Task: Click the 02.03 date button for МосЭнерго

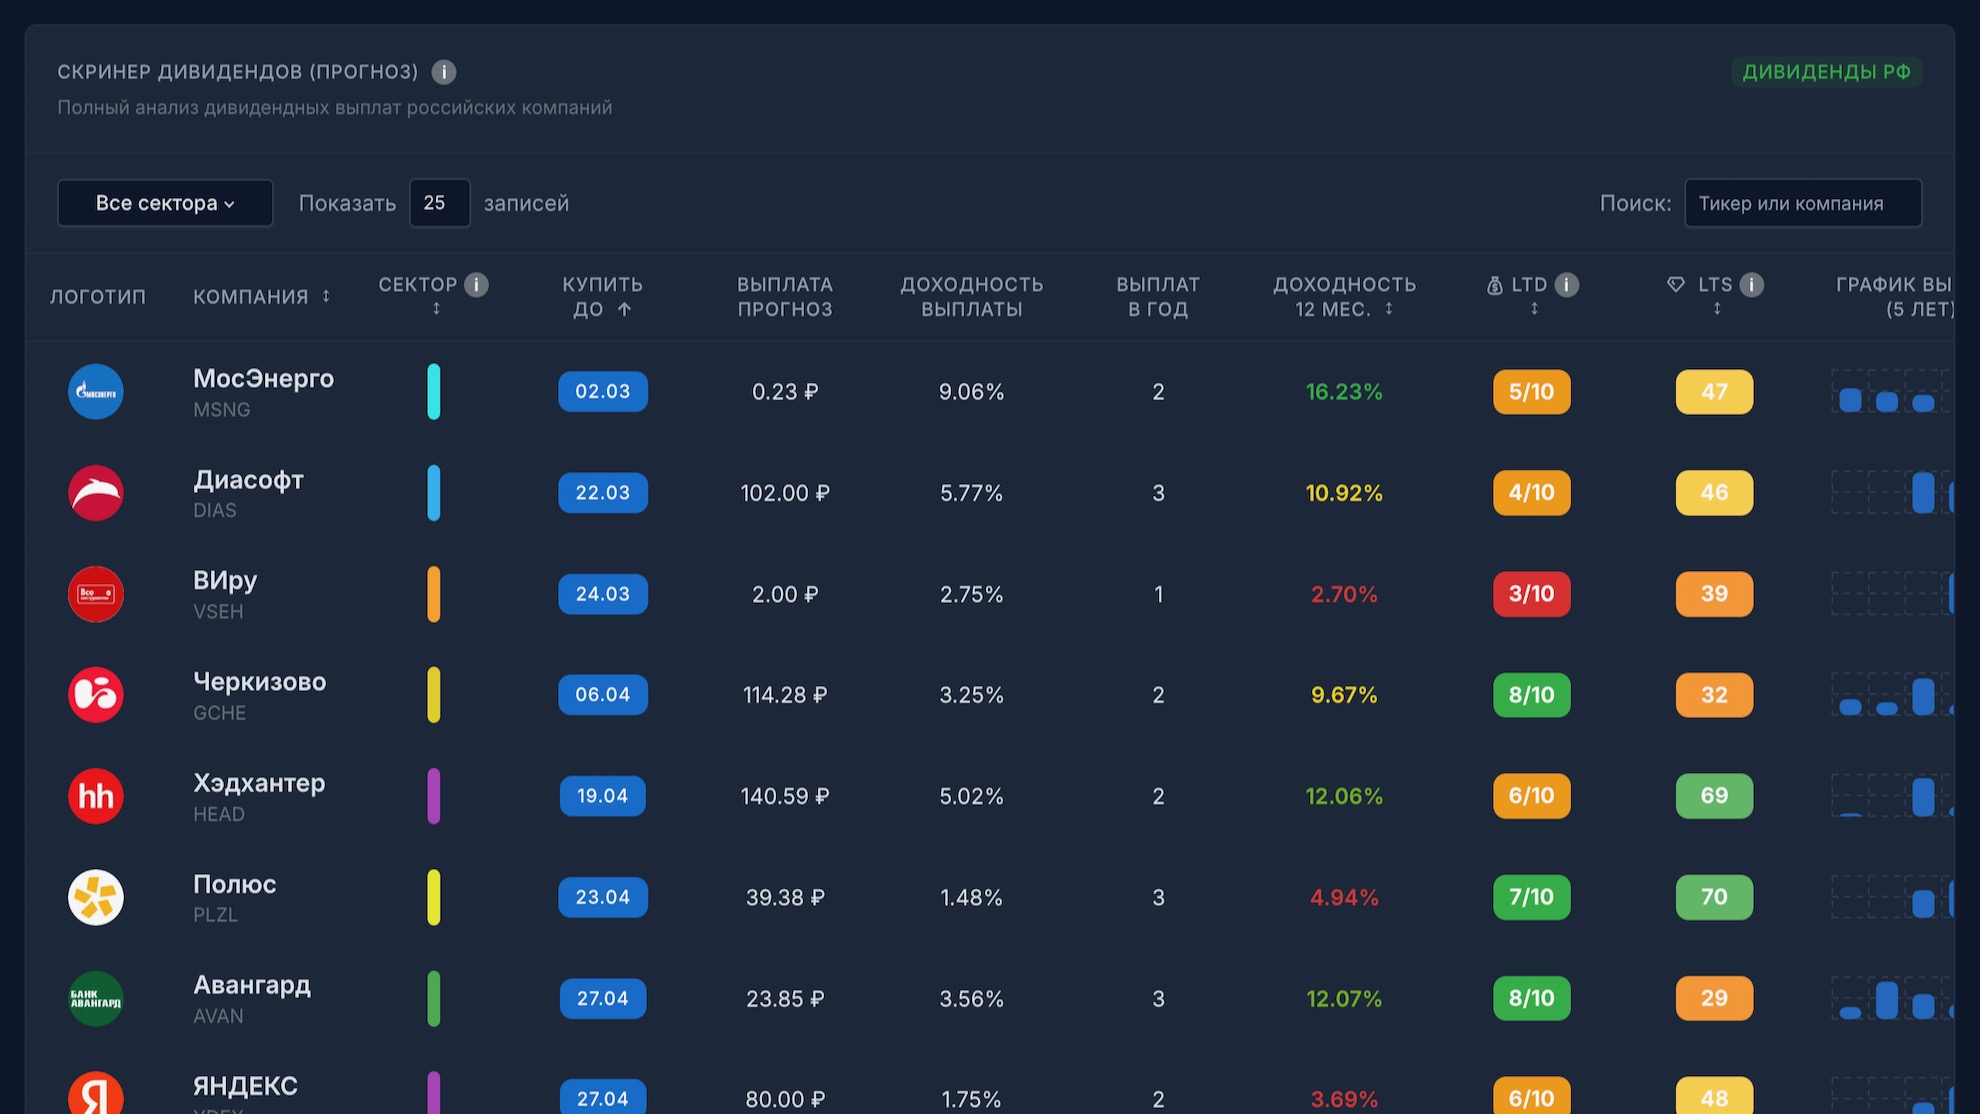Action: click(602, 392)
